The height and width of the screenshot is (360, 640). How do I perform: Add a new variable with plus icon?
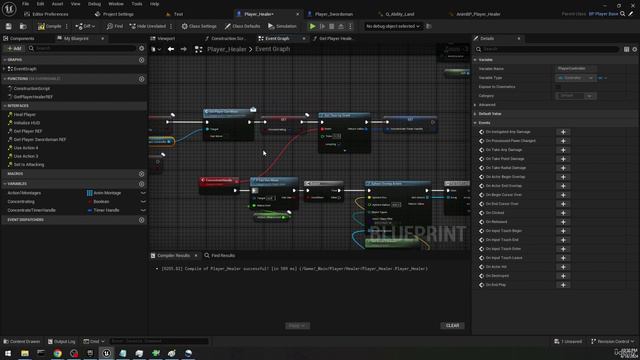(x=142, y=184)
